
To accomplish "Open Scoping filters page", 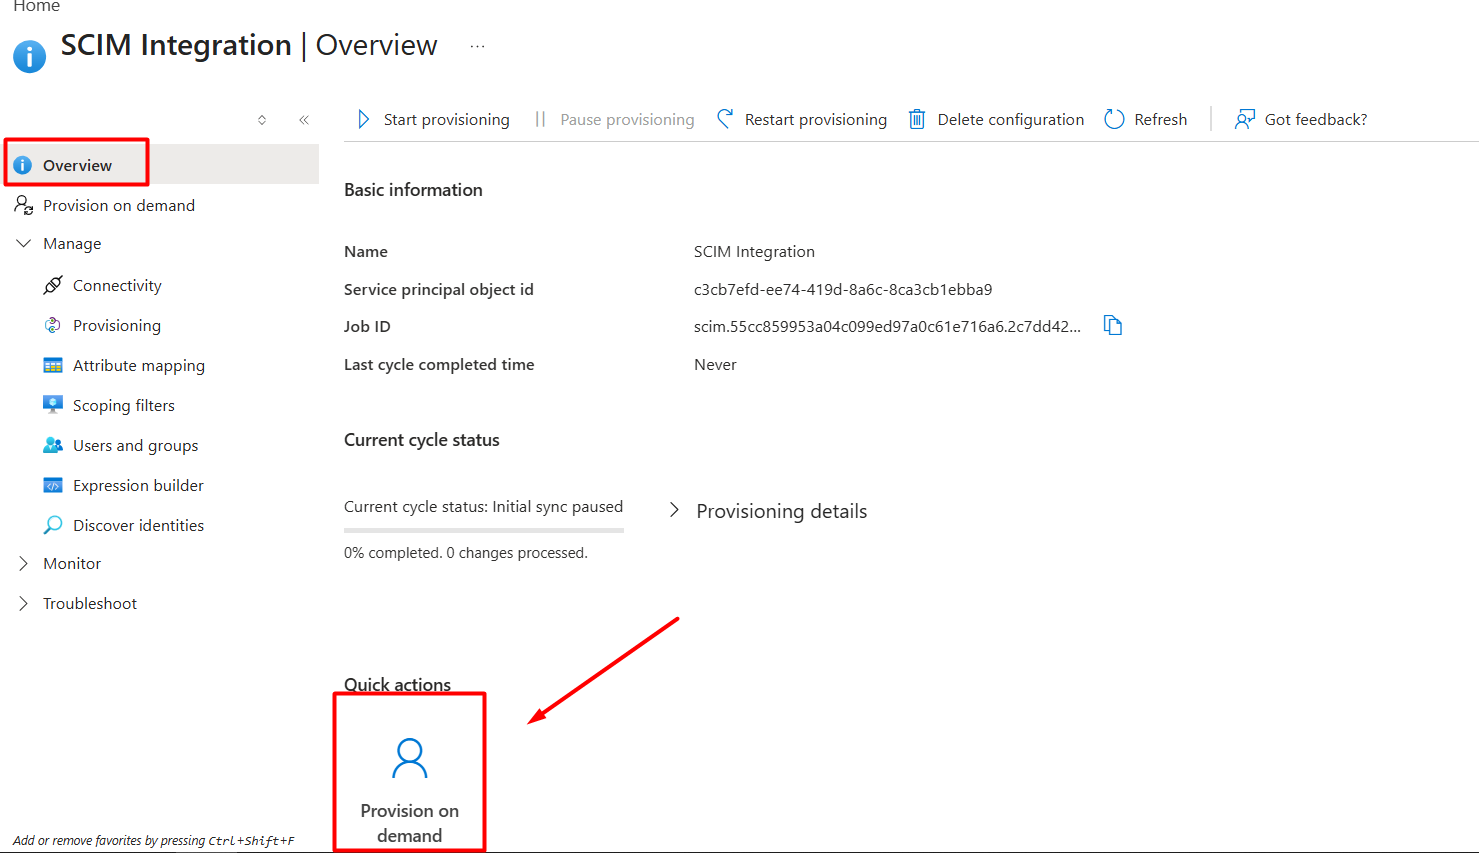I will (124, 405).
